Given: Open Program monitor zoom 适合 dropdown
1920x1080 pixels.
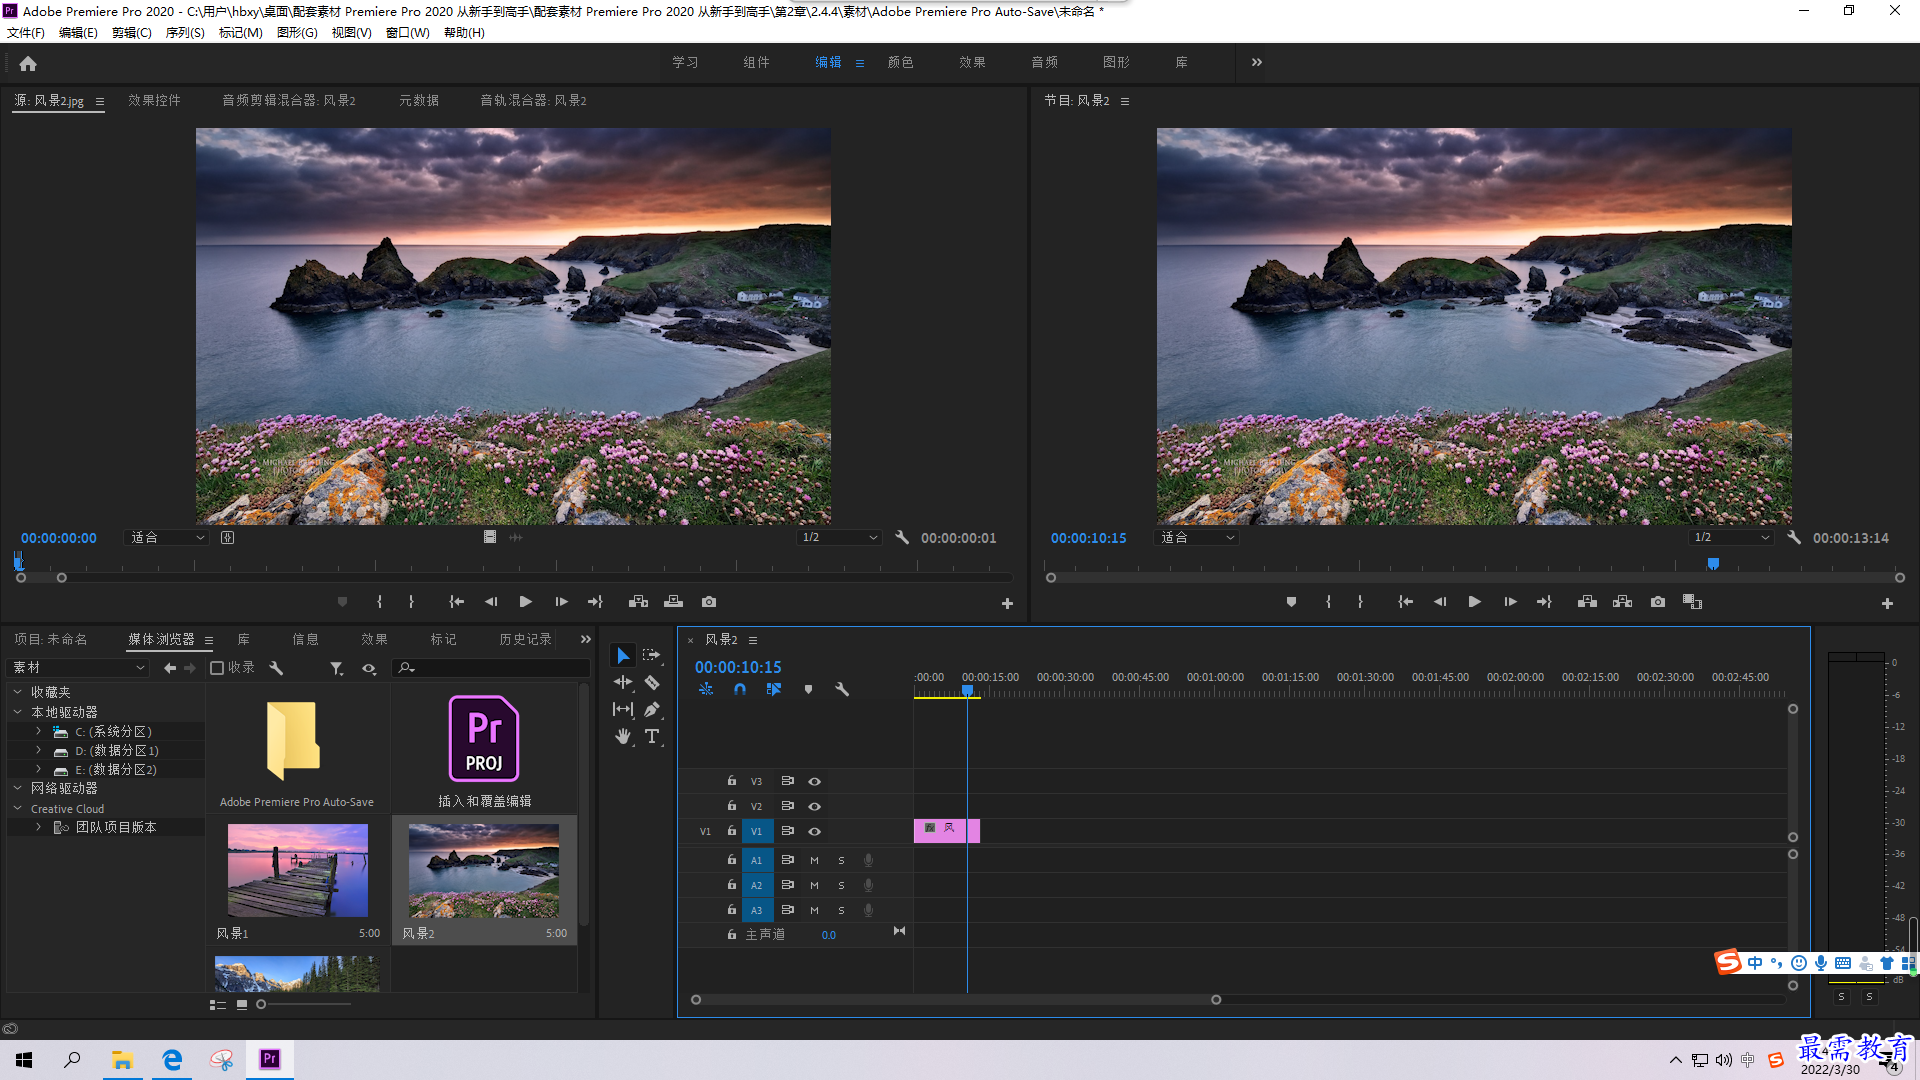Looking at the screenshot, I should [x=1196, y=538].
